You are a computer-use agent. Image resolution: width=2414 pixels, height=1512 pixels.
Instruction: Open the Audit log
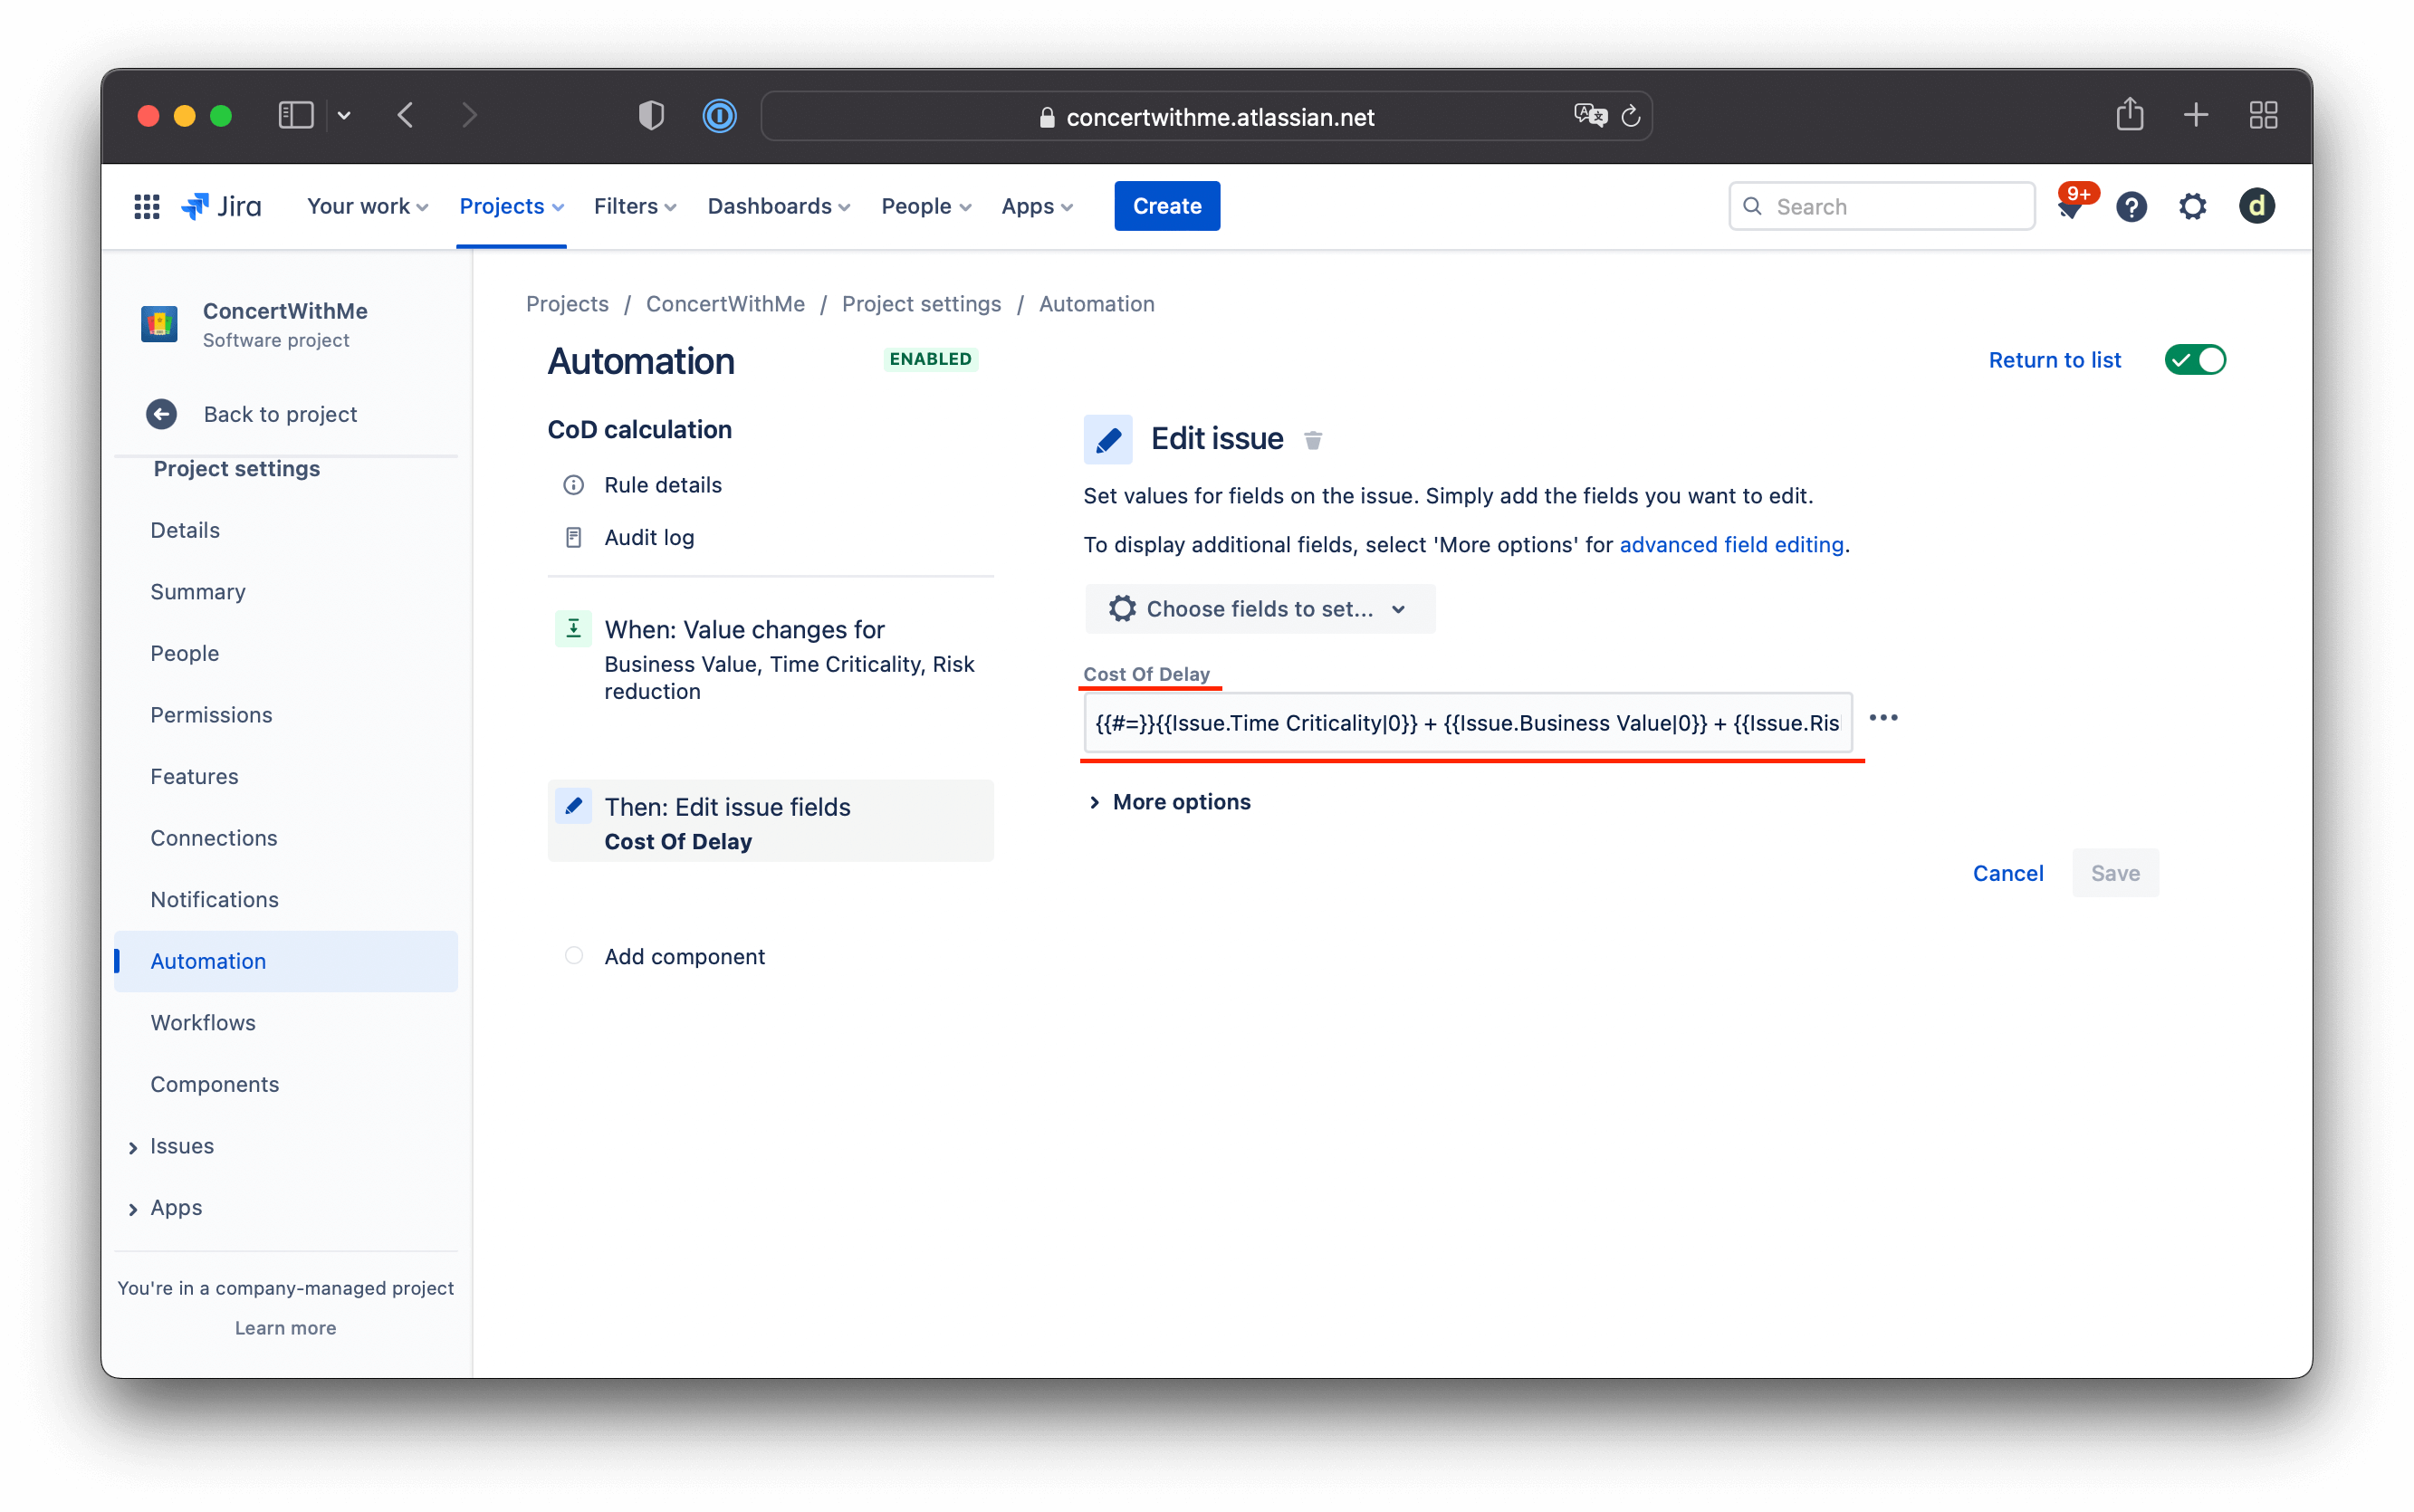pos(648,537)
